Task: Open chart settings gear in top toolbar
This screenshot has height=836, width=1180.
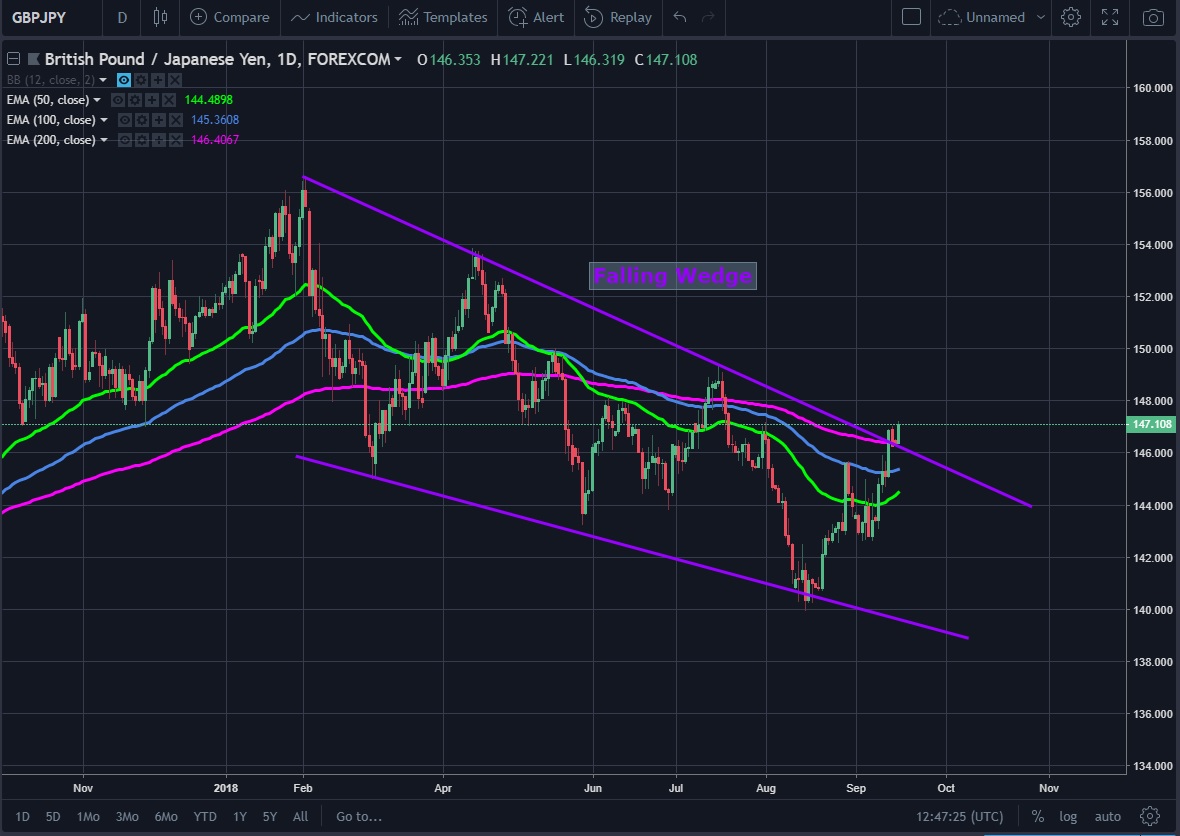Action: pyautogui.click(x=1071, y=17)
